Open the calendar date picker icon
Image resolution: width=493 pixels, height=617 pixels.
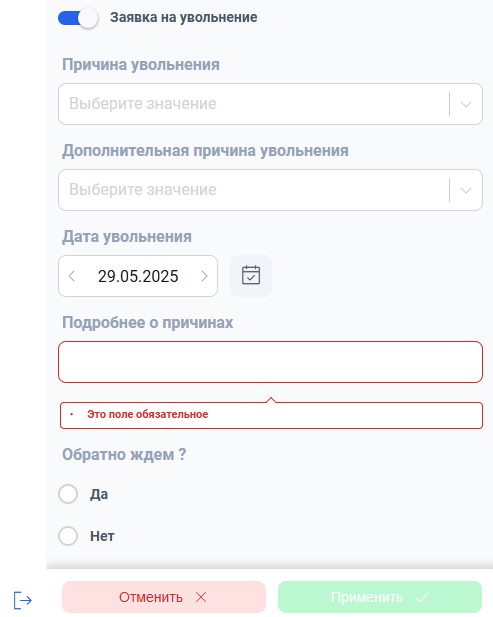(251, 276)
